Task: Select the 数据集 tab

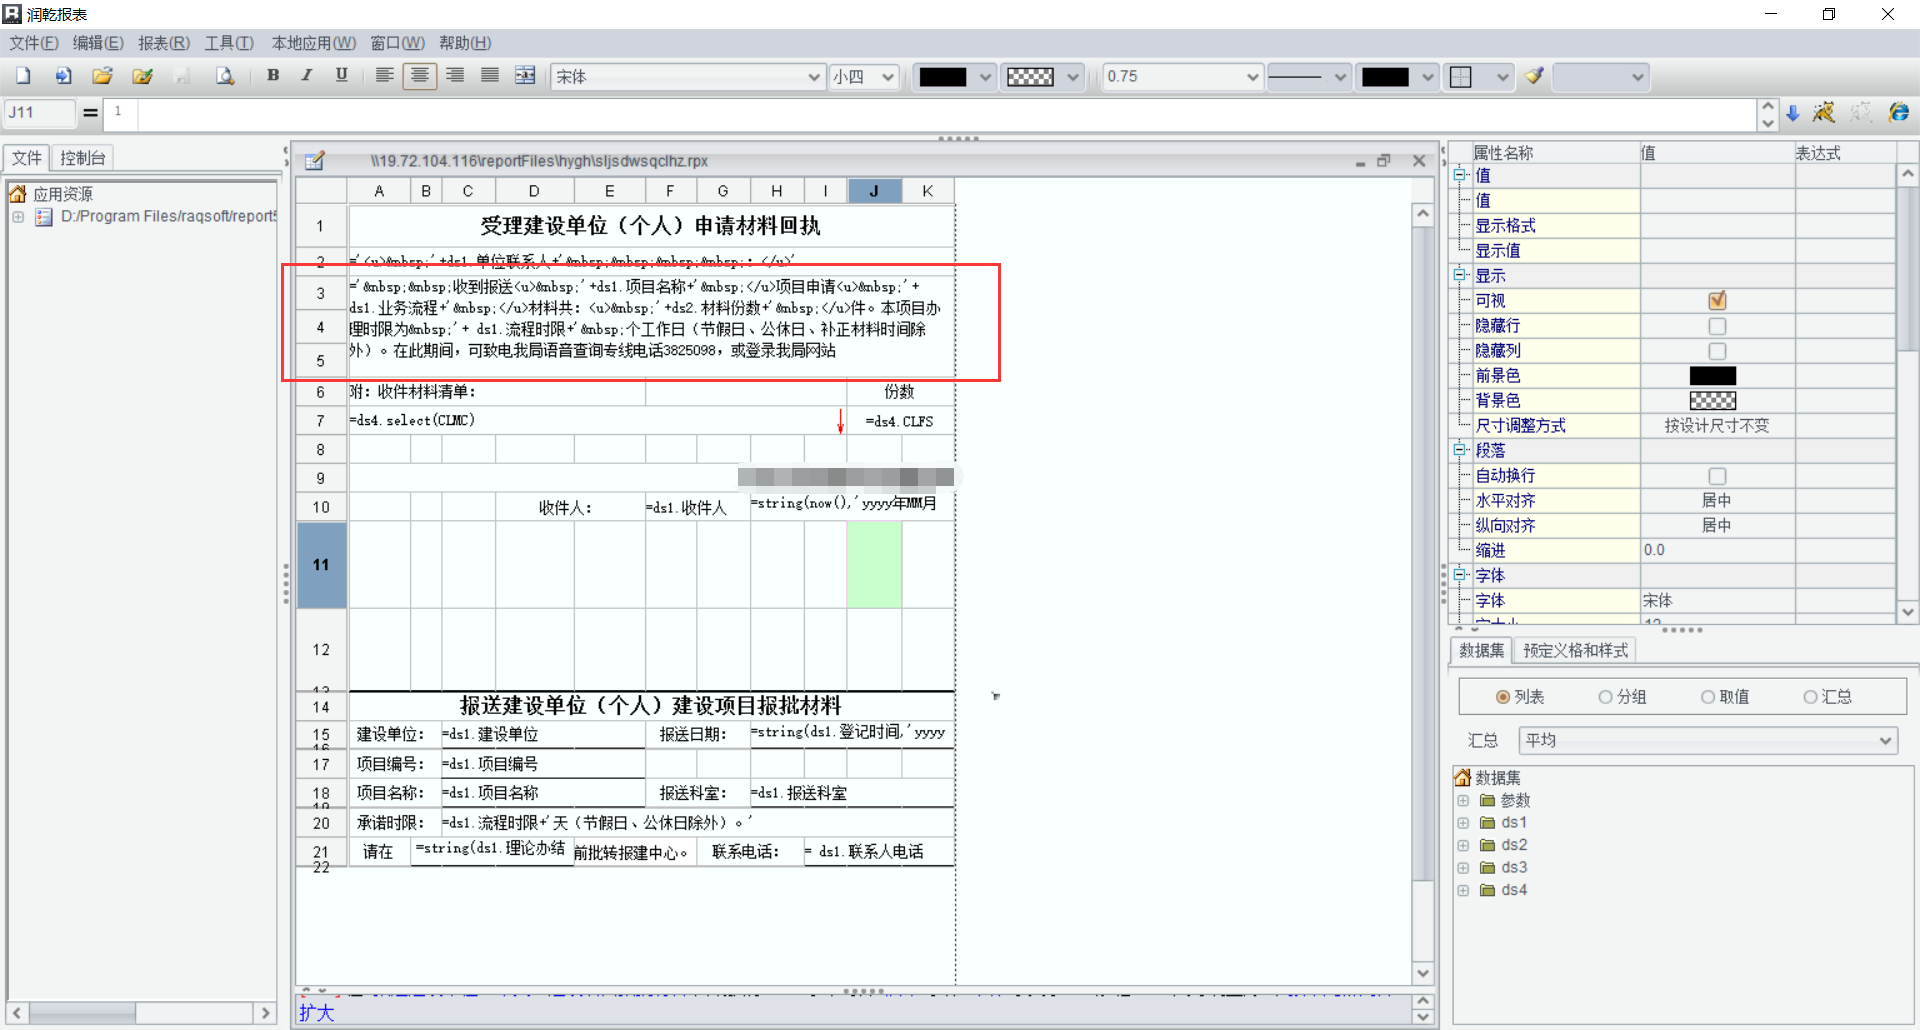Action: [1481, 651]
